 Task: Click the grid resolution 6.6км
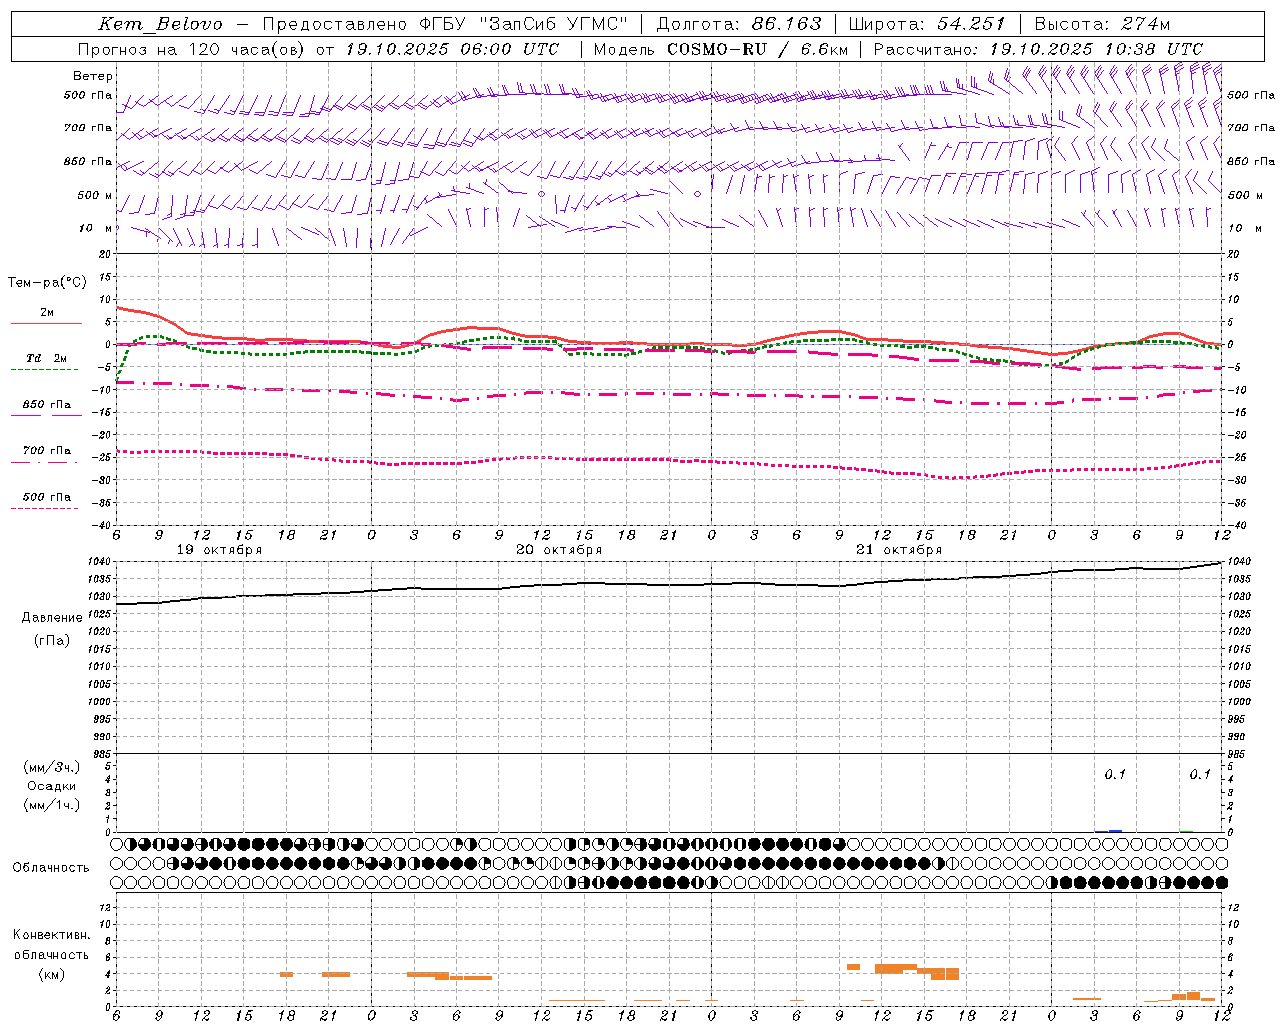pos(825,49)
